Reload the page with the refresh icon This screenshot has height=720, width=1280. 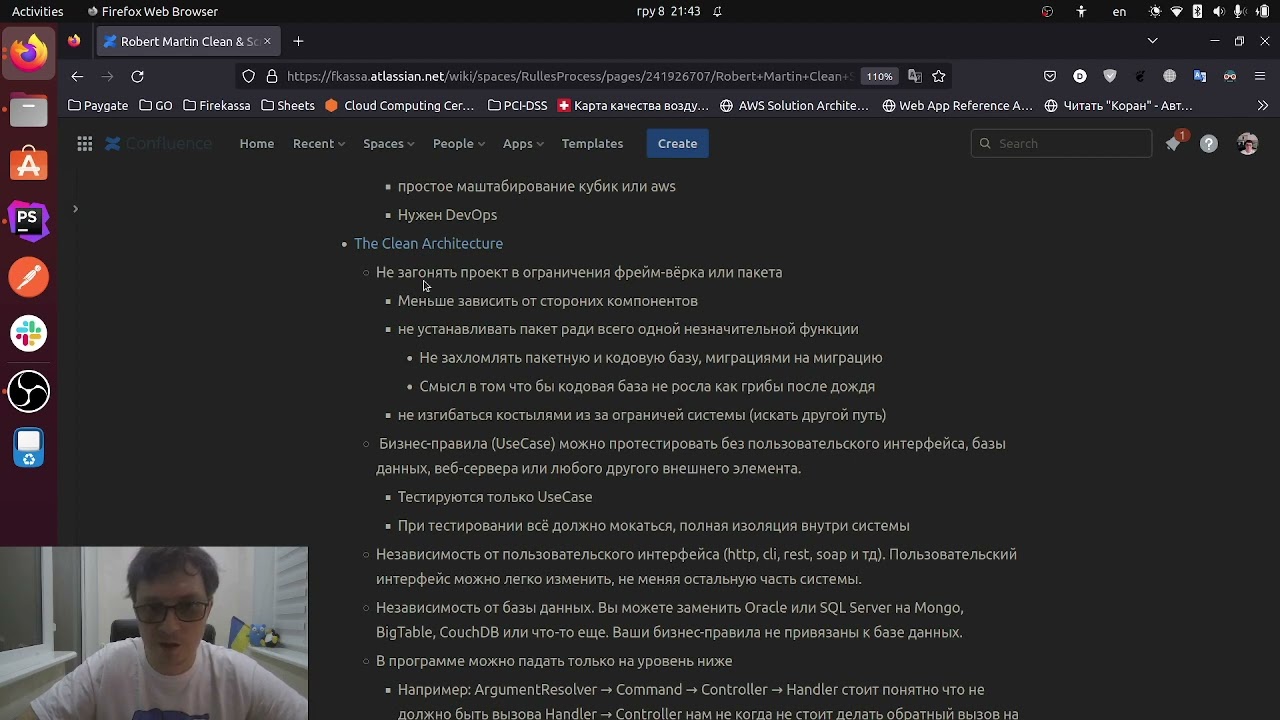[137, 76]
